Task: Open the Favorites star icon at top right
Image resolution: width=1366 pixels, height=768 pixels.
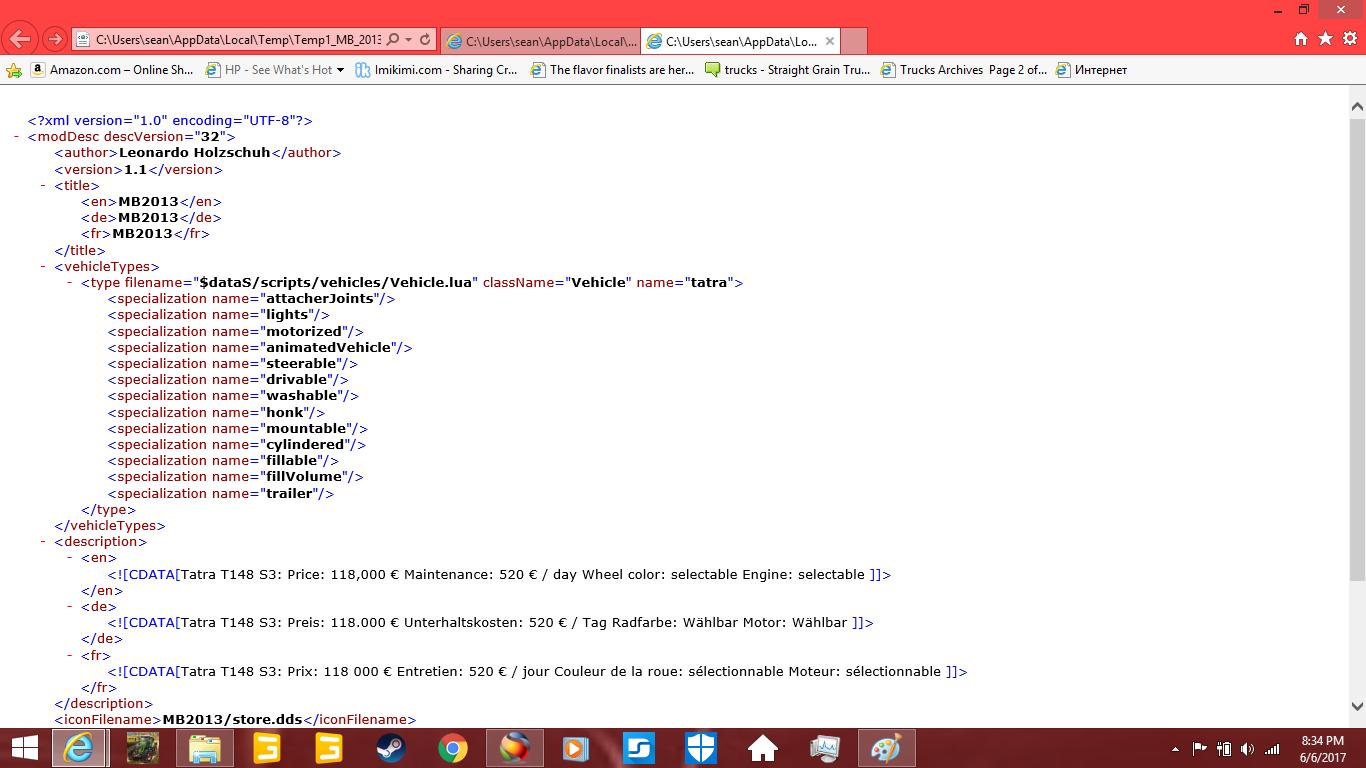Action: coord(1325,39)
